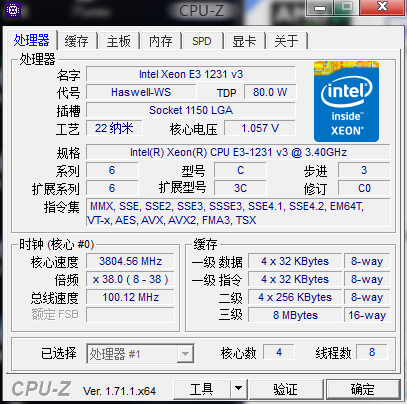The width and height of the screenshot is (407, 404).
Task: Select the 处理器 tab
Action: pyautogui.click(x=31, y=40)
